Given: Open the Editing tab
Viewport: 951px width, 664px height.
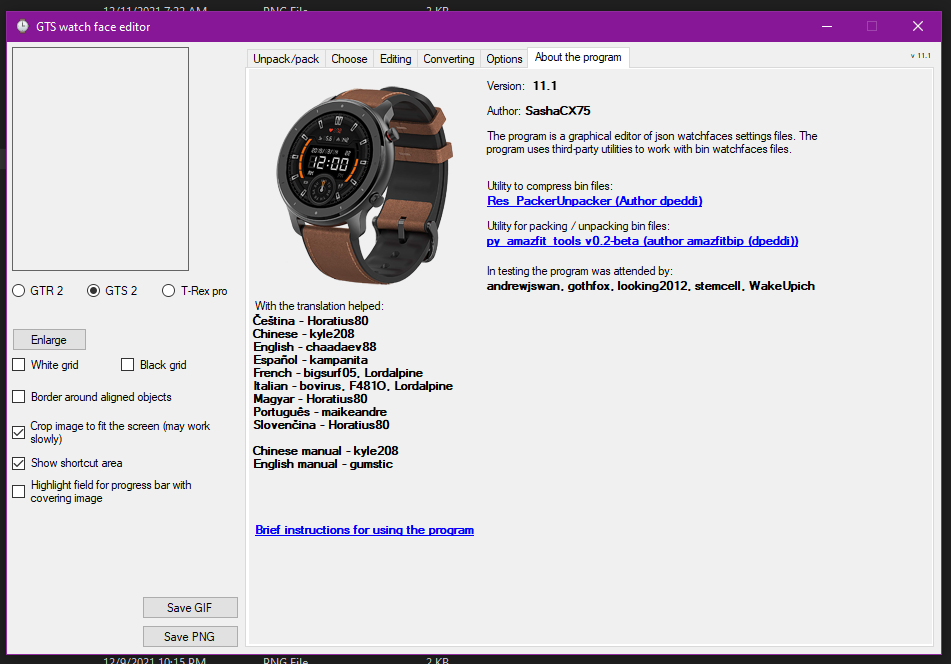Looking at the screenshot, I should 395,59.
